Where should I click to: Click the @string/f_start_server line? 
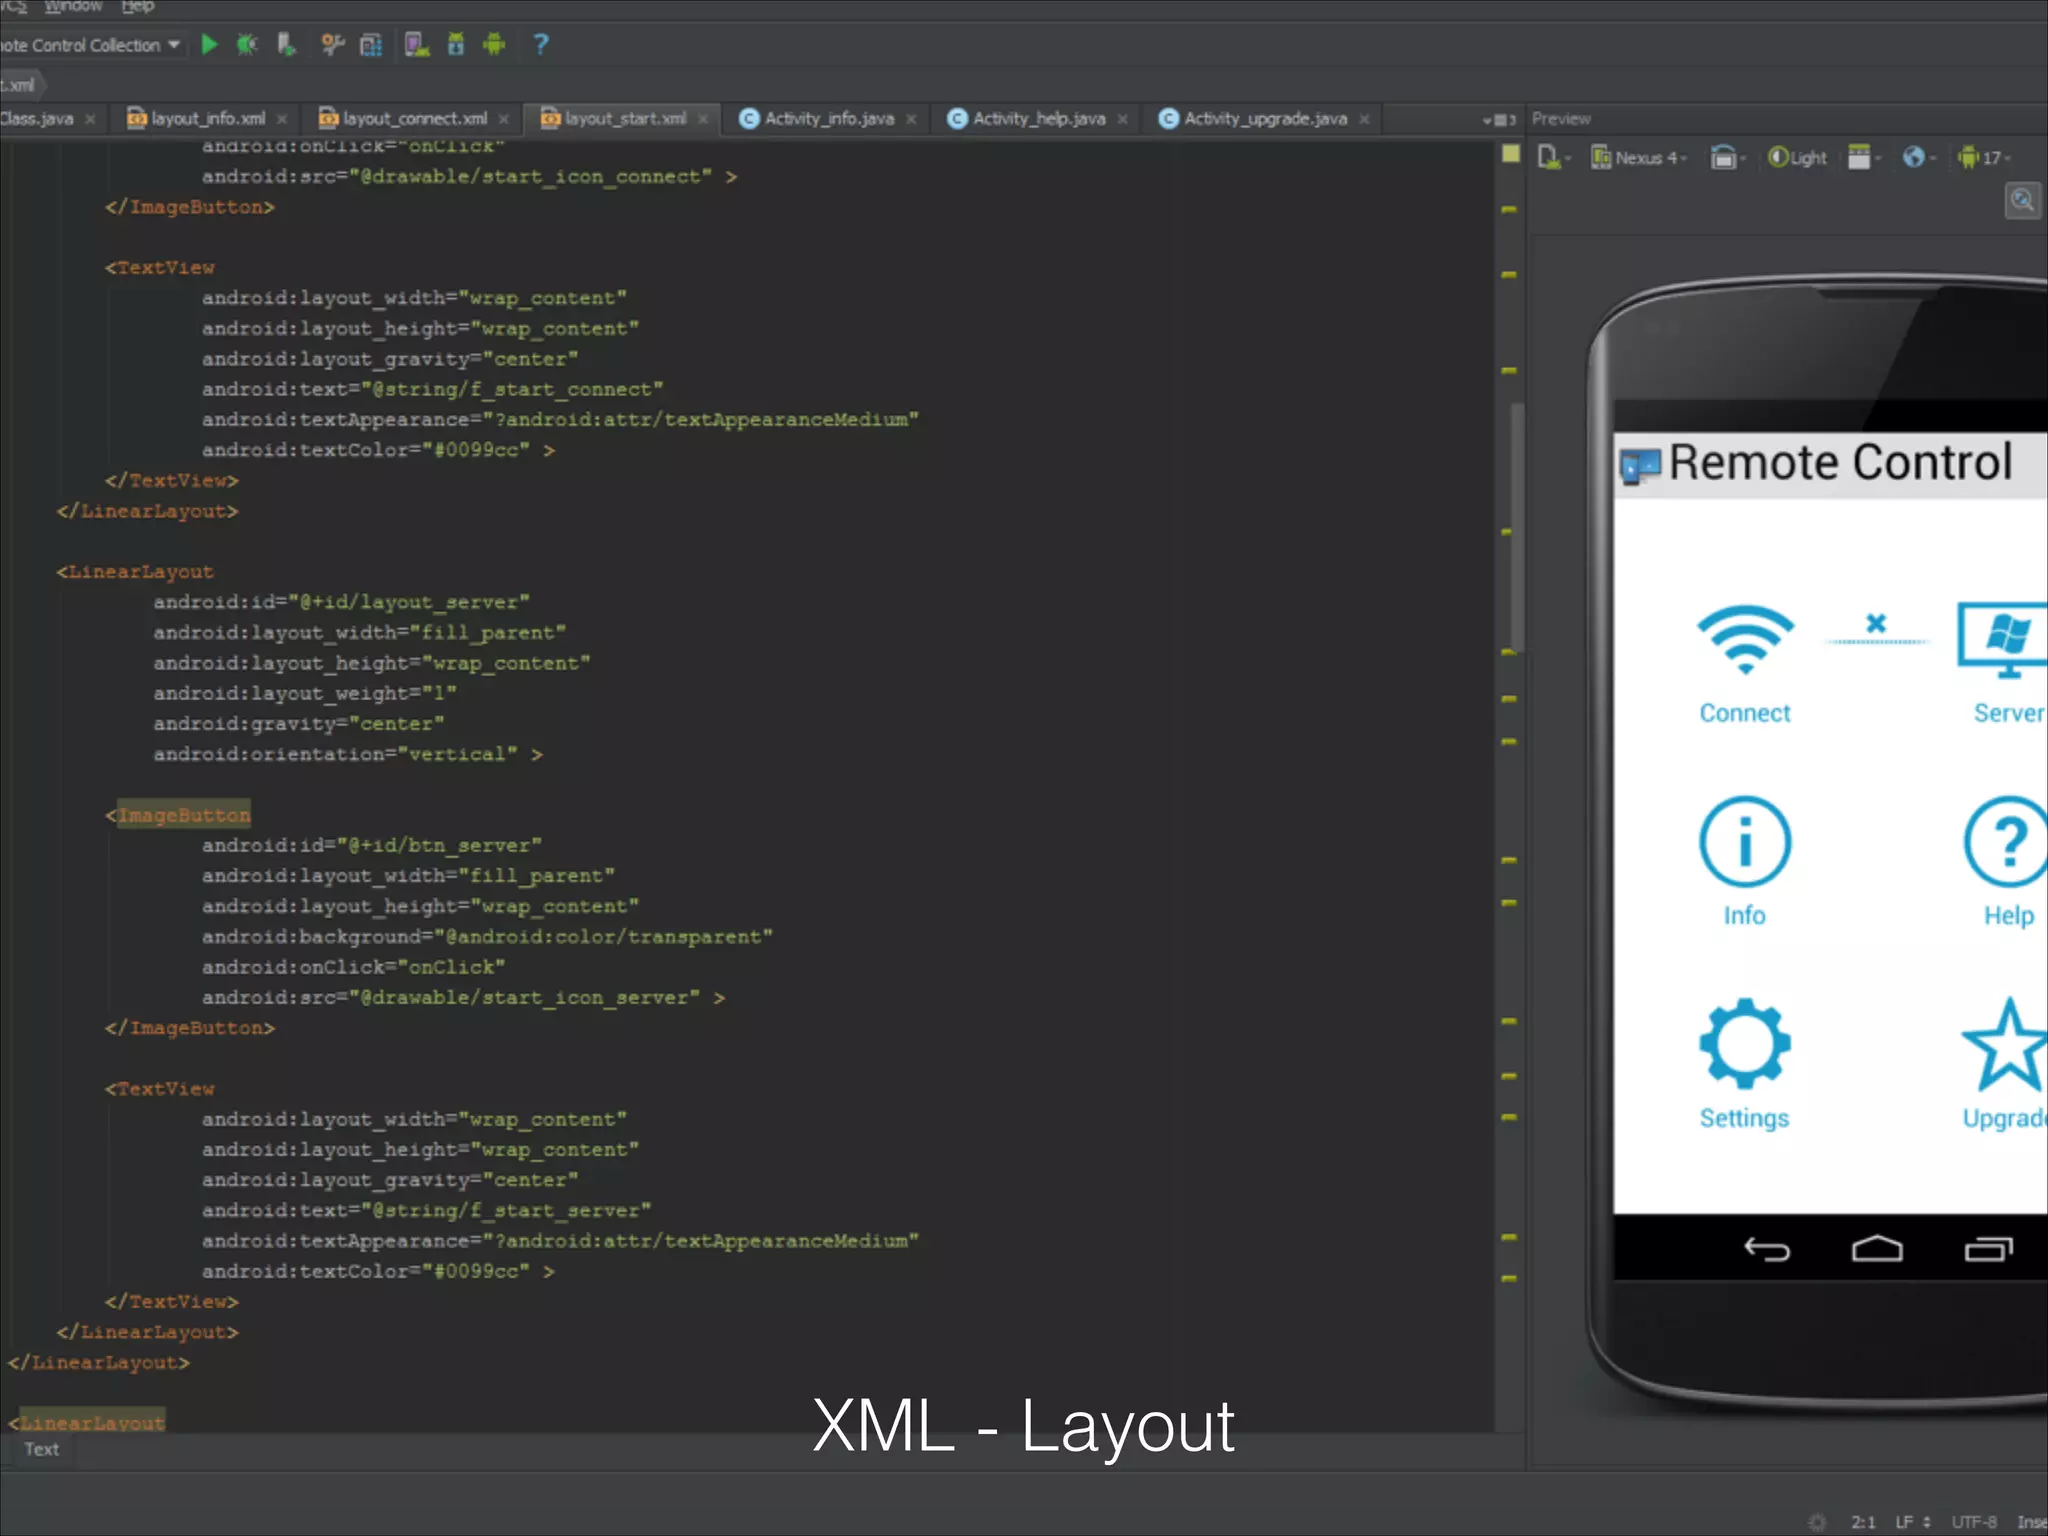point(426,1211)
